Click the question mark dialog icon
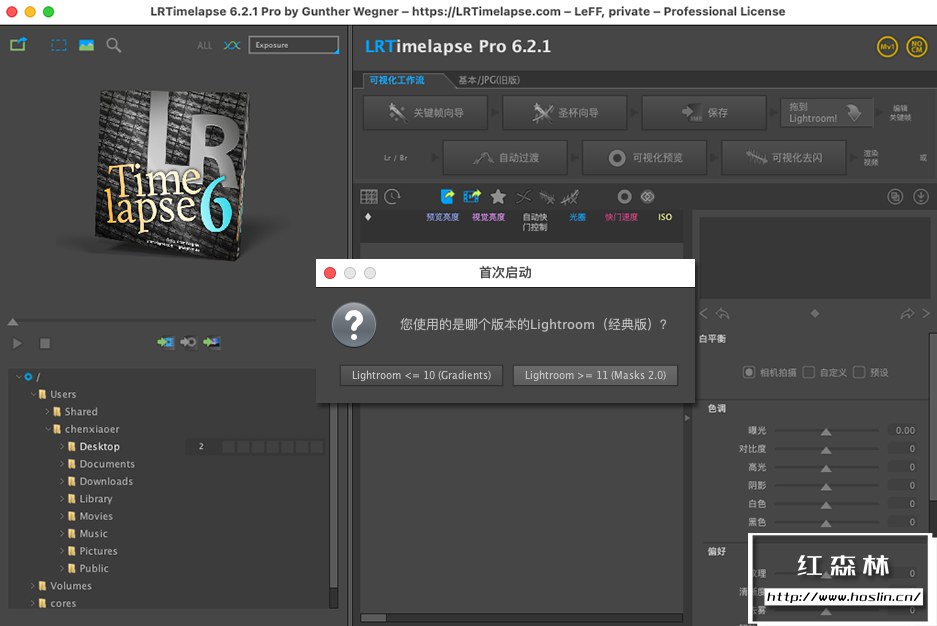The width and height of the screenshot is (937, 626). (x=354, y=325)
